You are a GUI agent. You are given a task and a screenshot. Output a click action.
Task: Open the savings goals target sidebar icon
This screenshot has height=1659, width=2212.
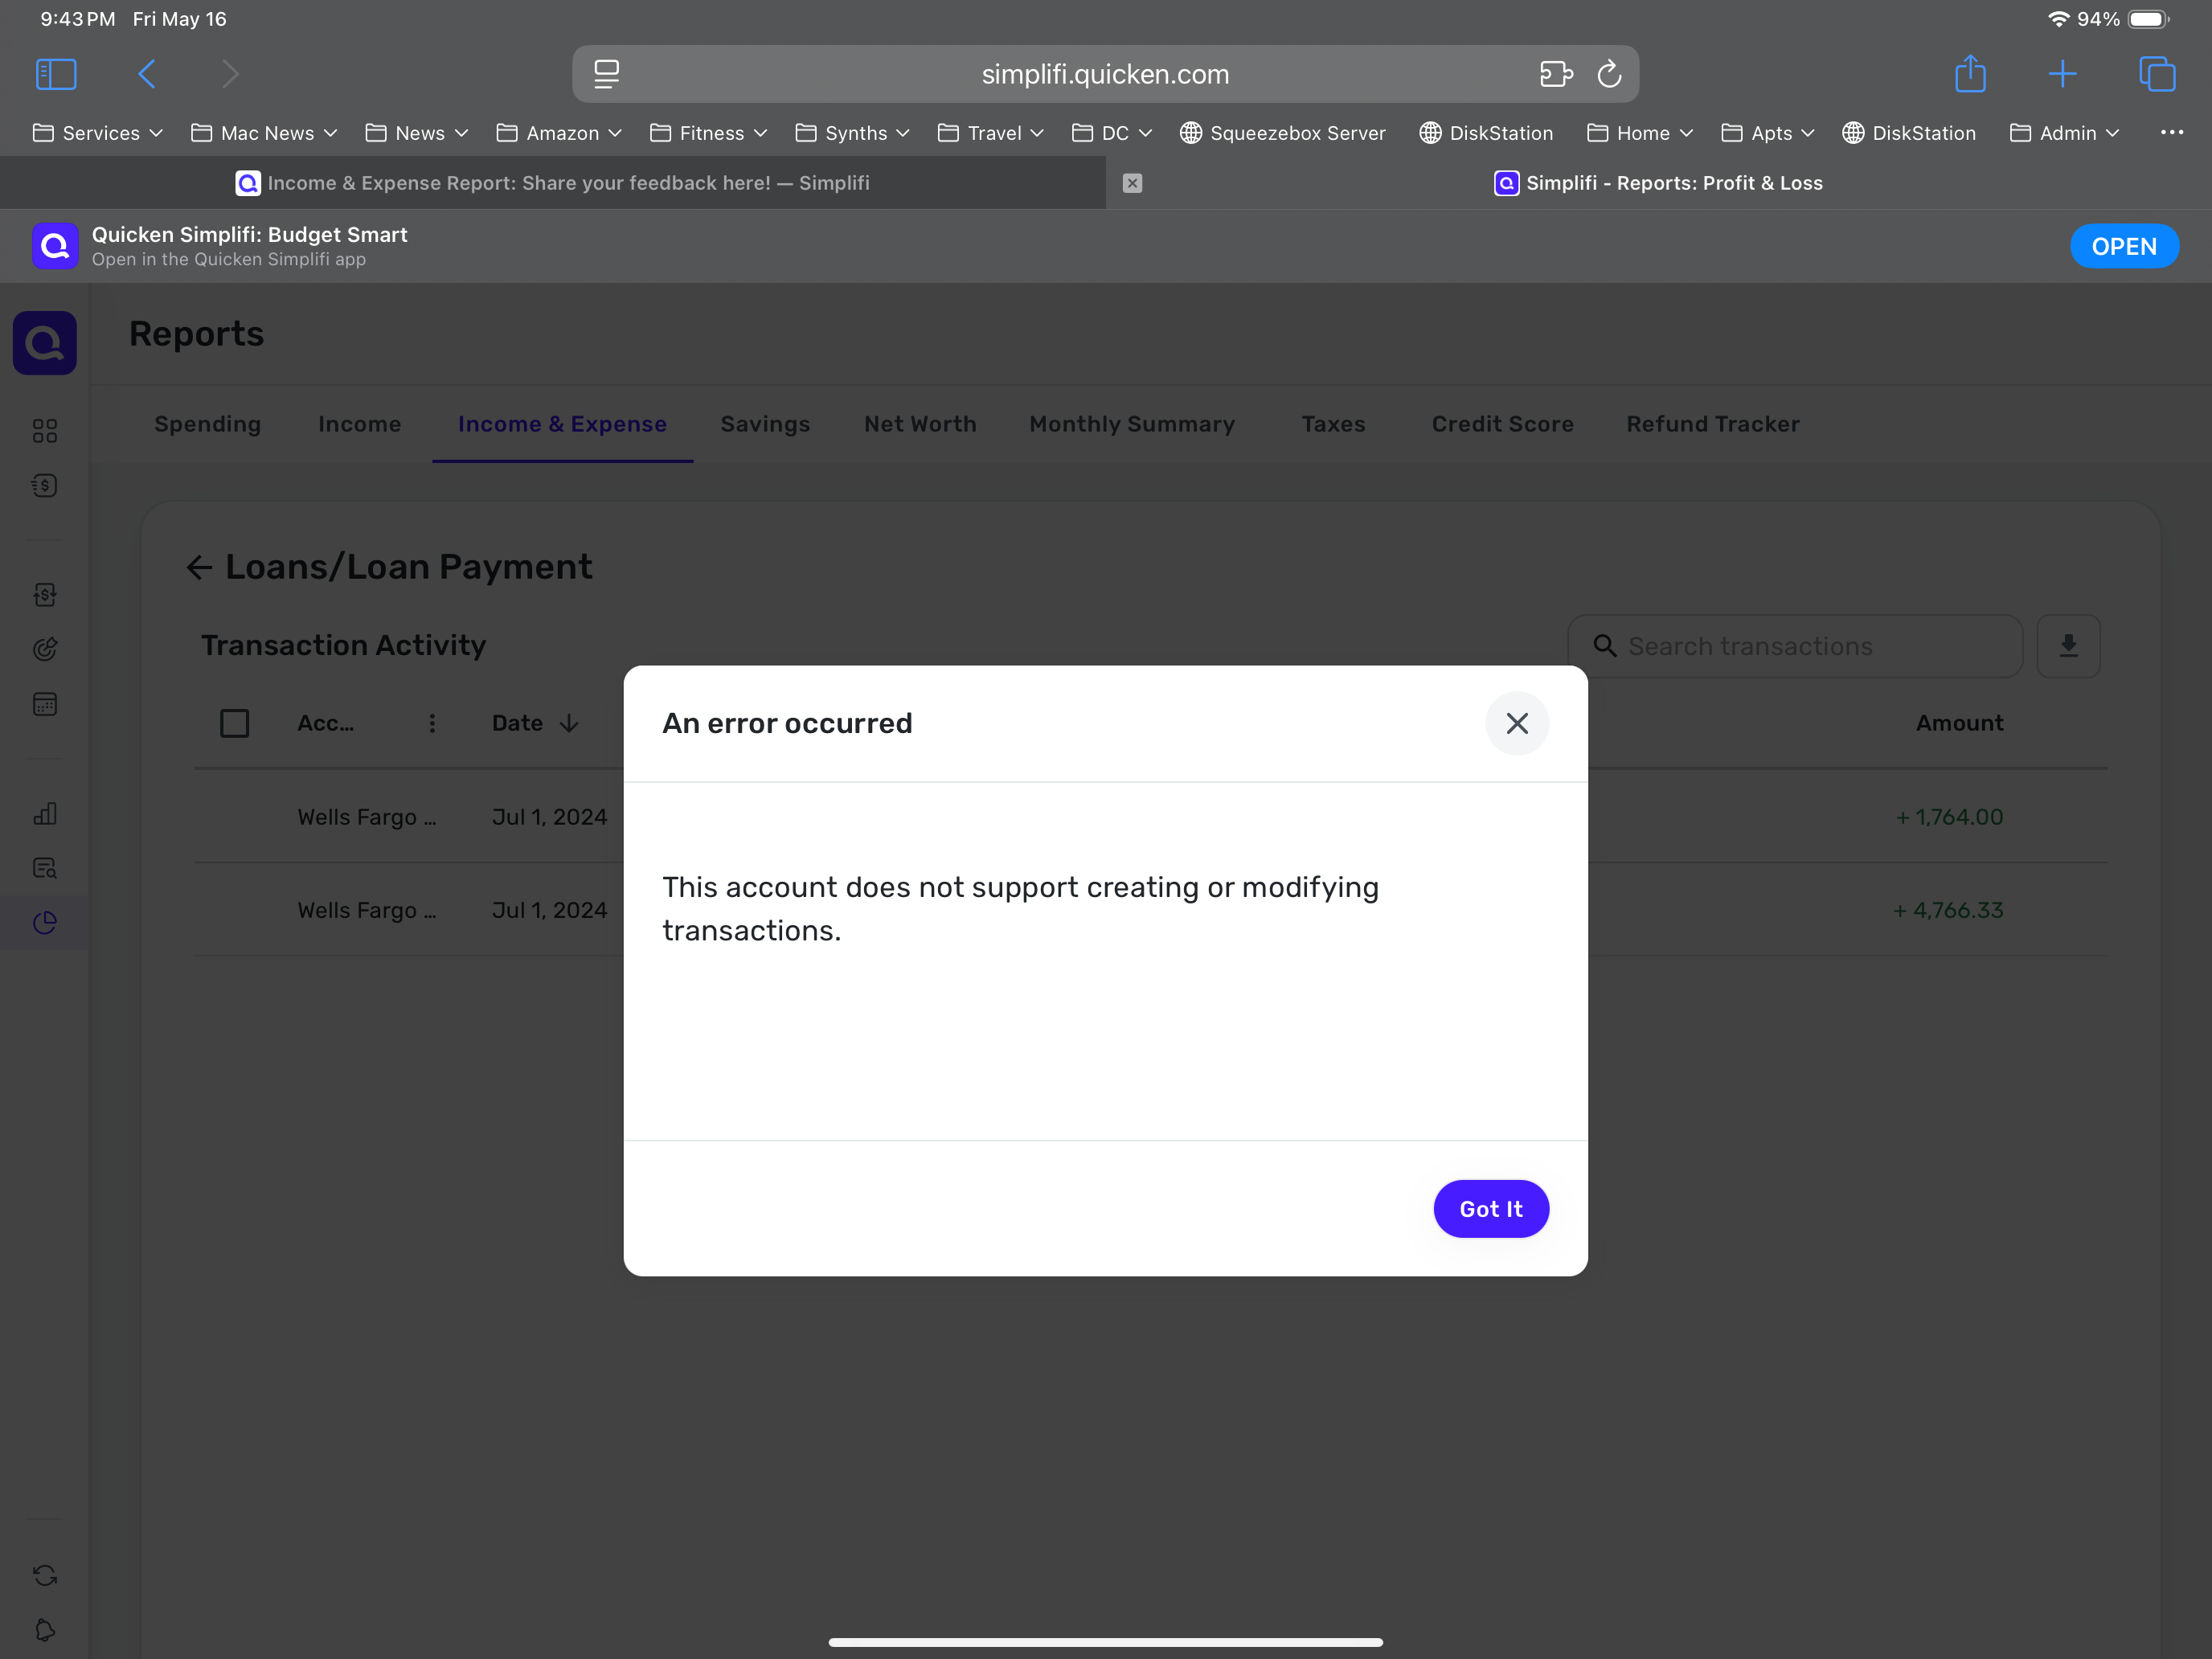click(45, 649)
